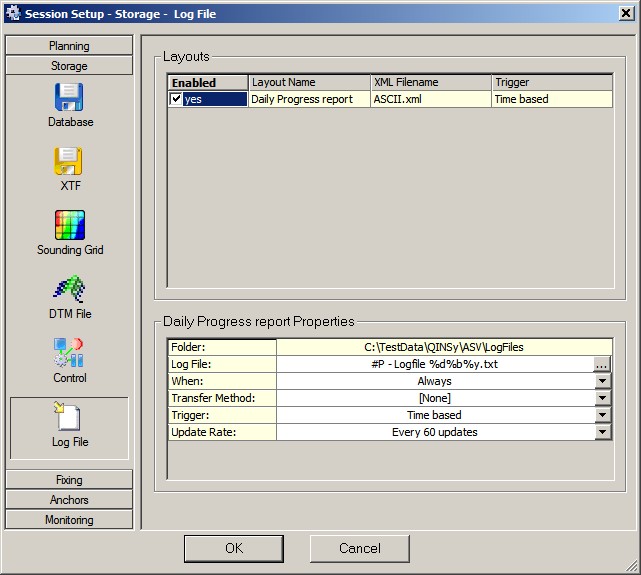Image resolution: width=641 pixels, height=575 pixels.
Task: Switch to the Monitoring section
Action: [x=69, y=520]
